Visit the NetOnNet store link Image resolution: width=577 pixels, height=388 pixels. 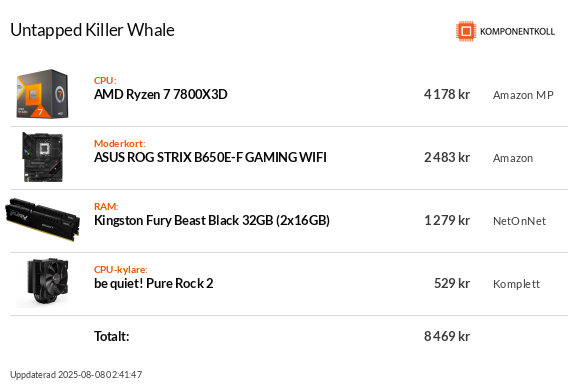coord(519,221)
